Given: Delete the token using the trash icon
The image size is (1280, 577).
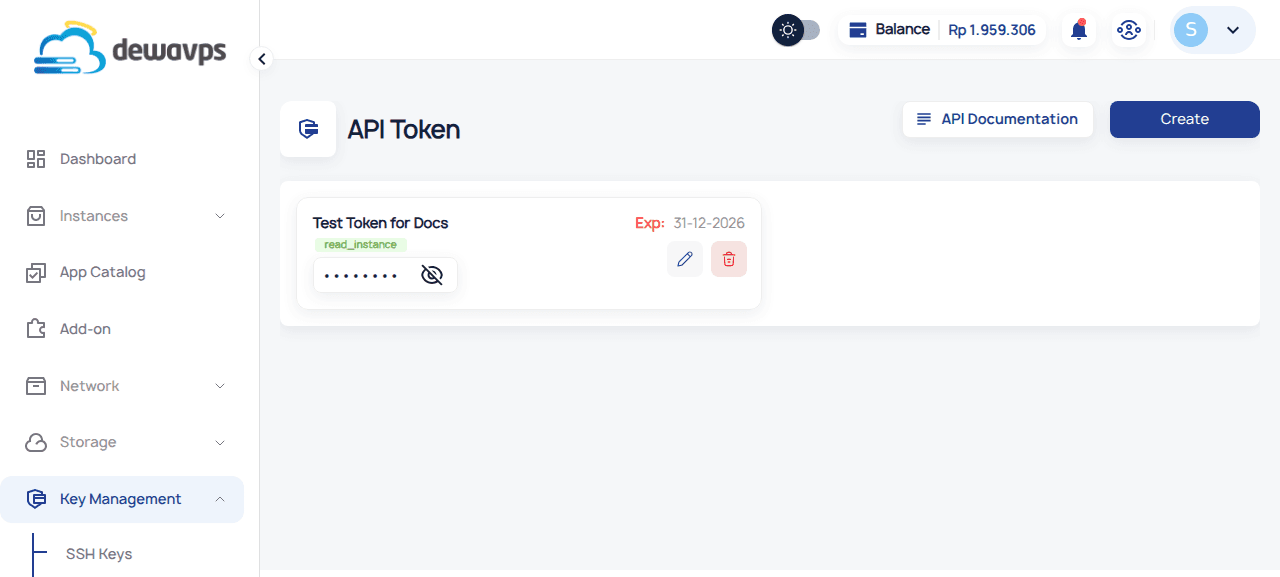Looking at the screenshot, I should (x=729, y=258).
